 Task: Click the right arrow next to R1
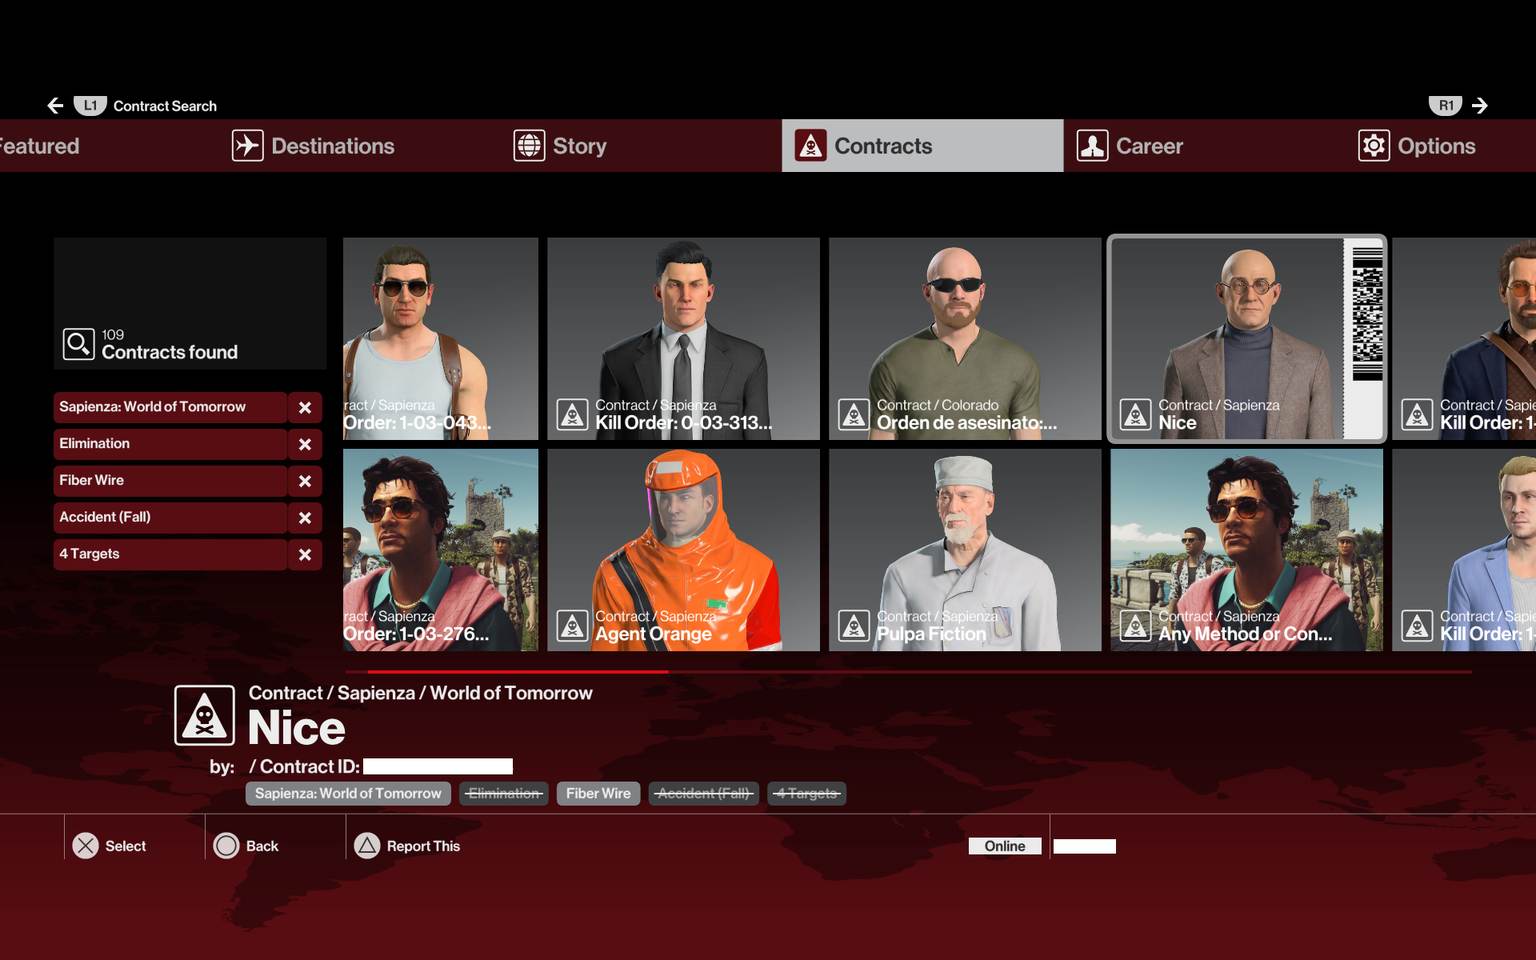tap(1480, 105)
